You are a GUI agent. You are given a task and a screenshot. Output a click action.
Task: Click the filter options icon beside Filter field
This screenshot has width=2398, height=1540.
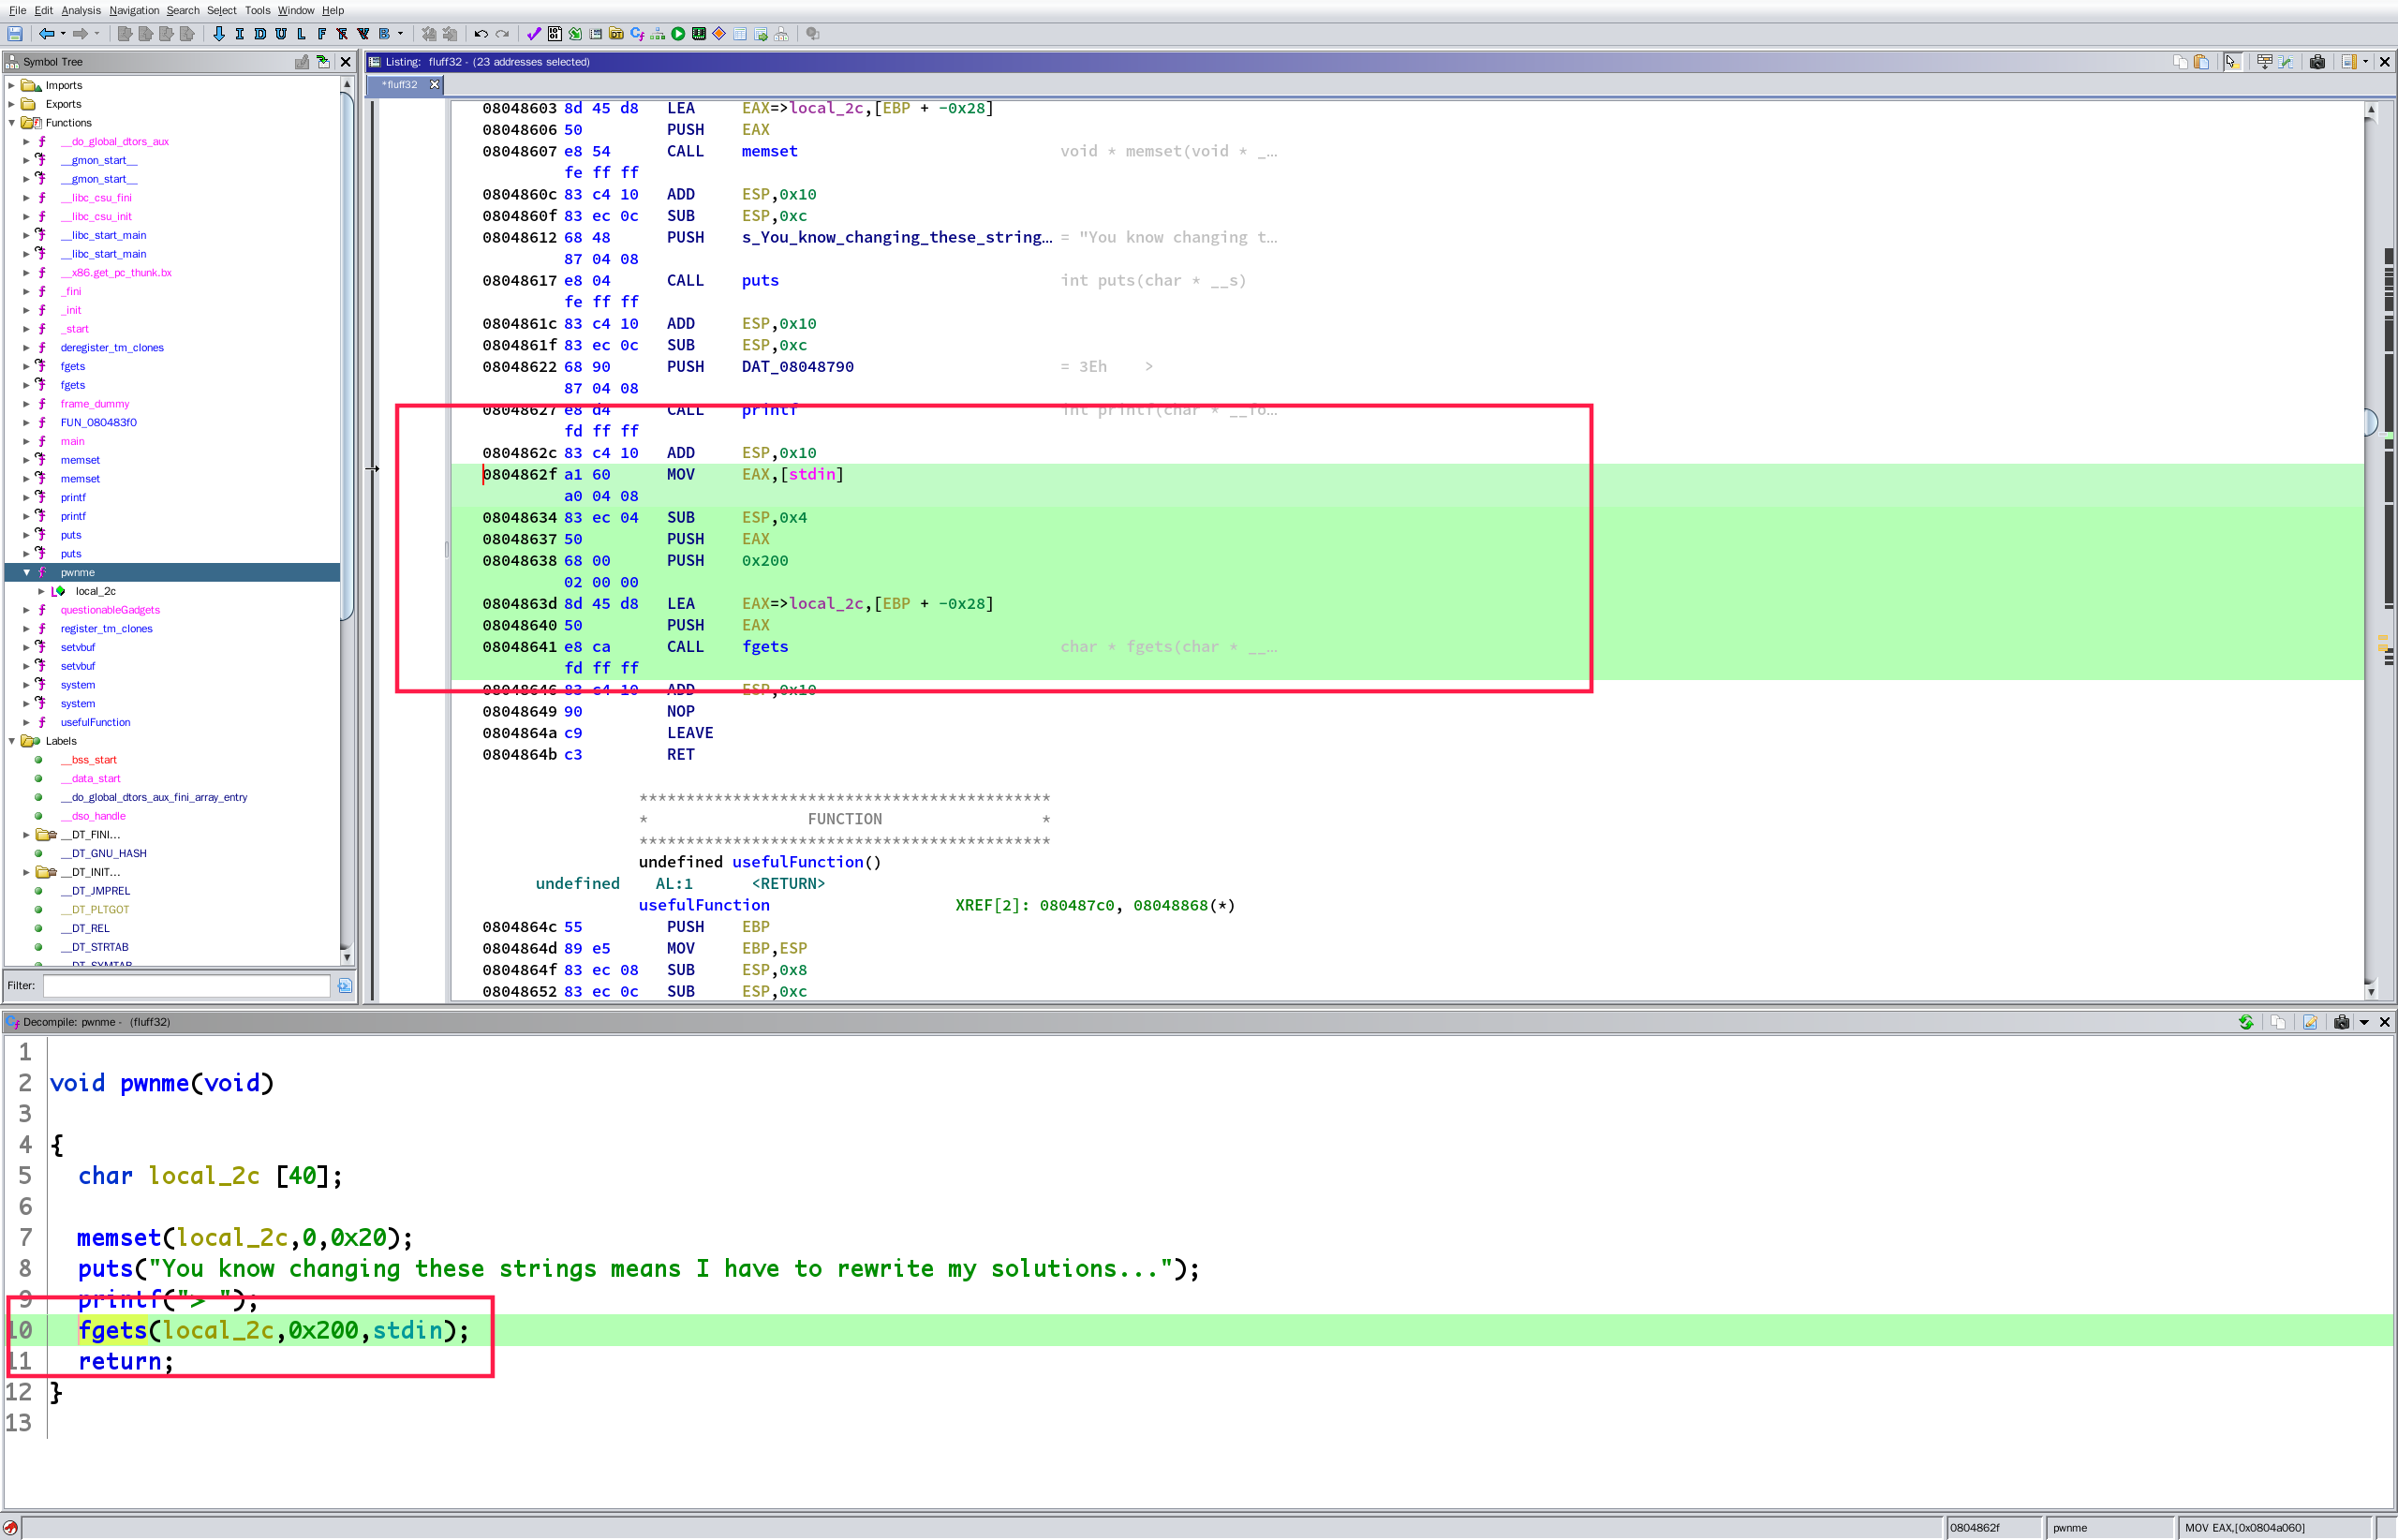[x=345, y=986]
